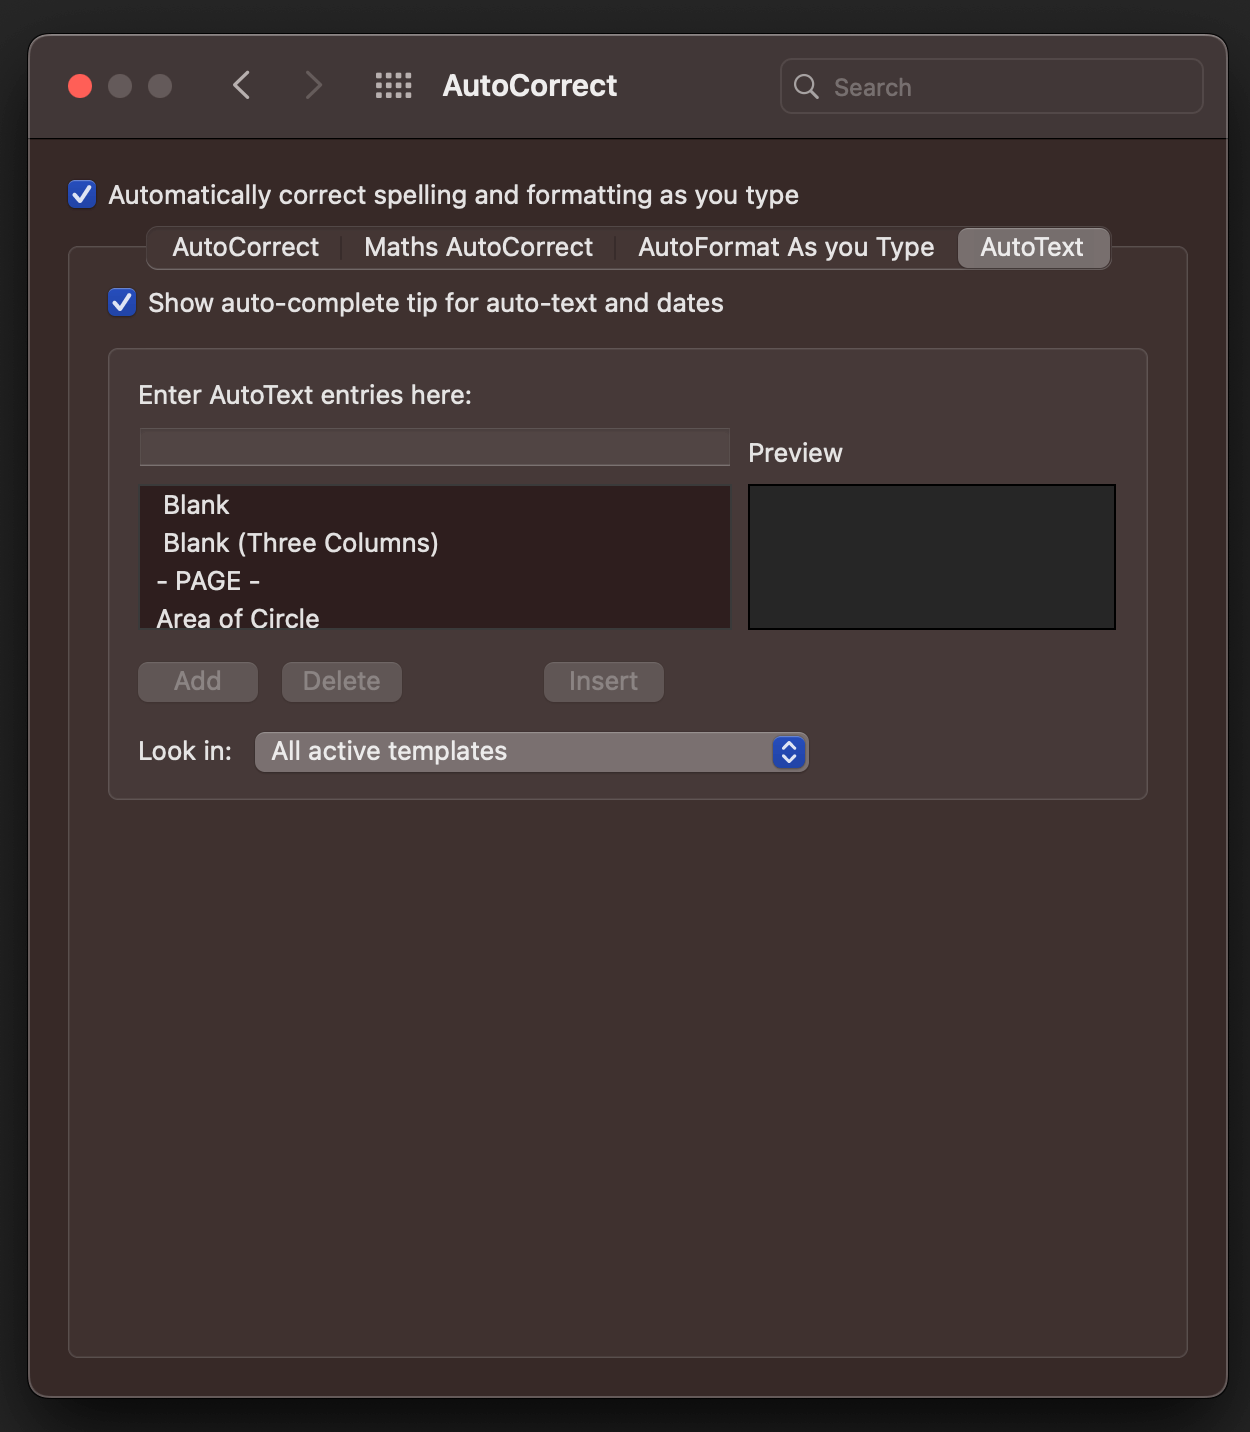Select the AutoText tab

click(1032, 247)
